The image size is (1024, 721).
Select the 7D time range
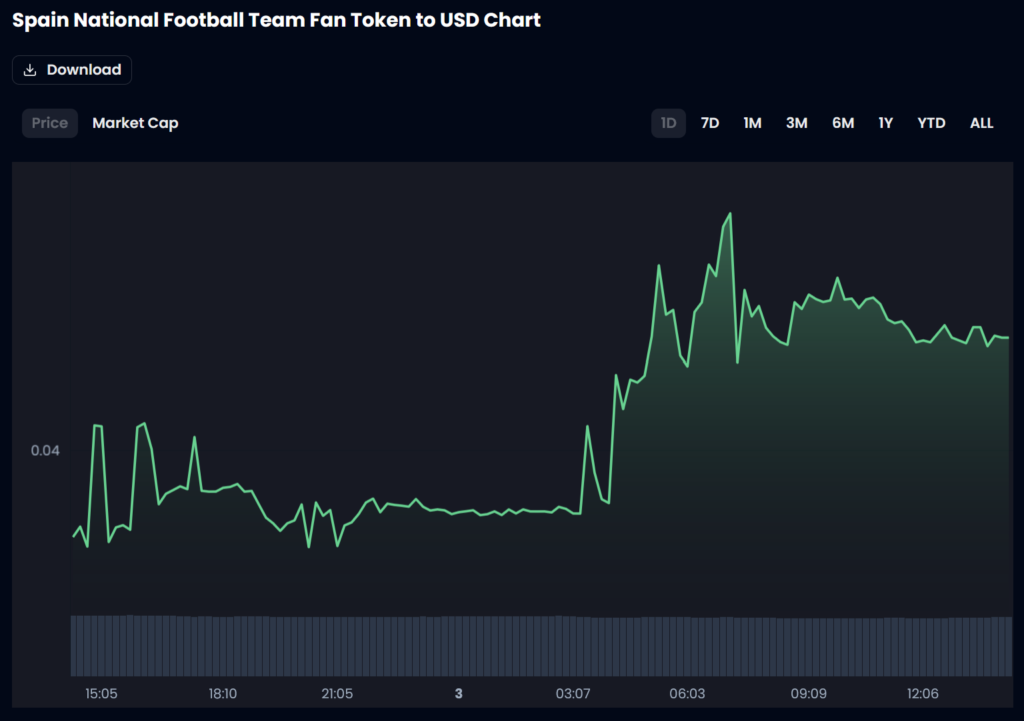point(710,123)
